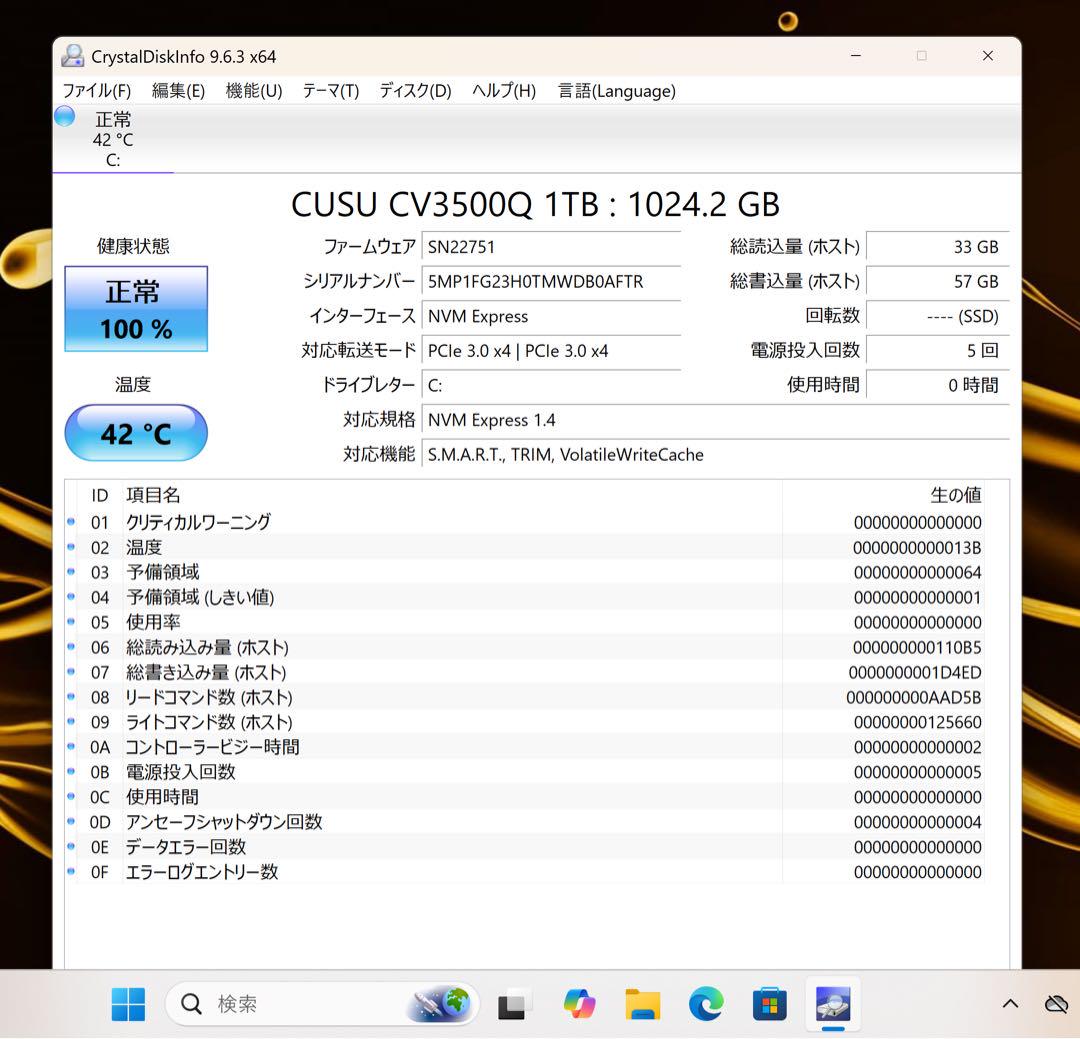
Task: Select the ライトコマンド数 (ホスト) attribute row
Action: (x=525, y=722)
